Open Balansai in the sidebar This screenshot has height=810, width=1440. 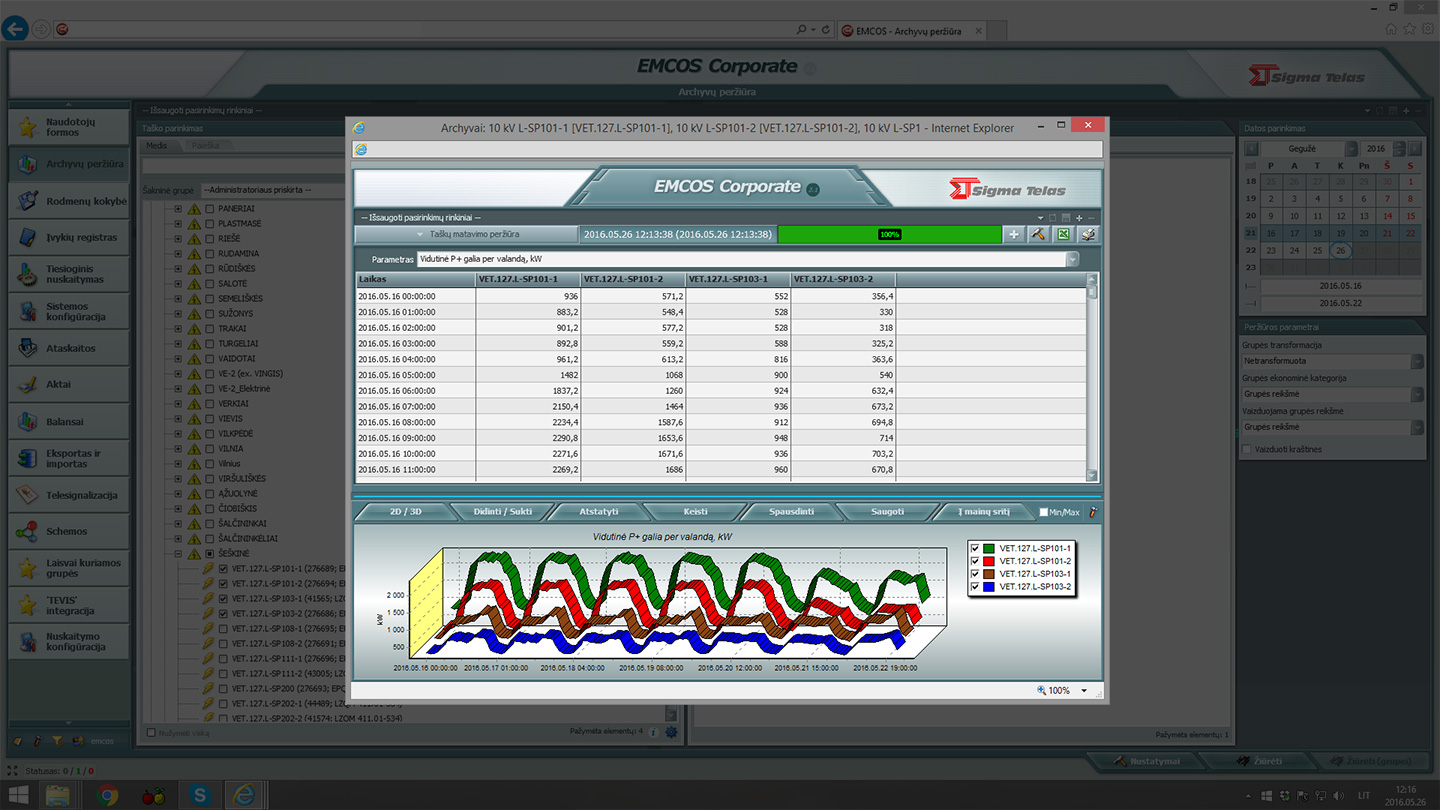pos(69,422)
